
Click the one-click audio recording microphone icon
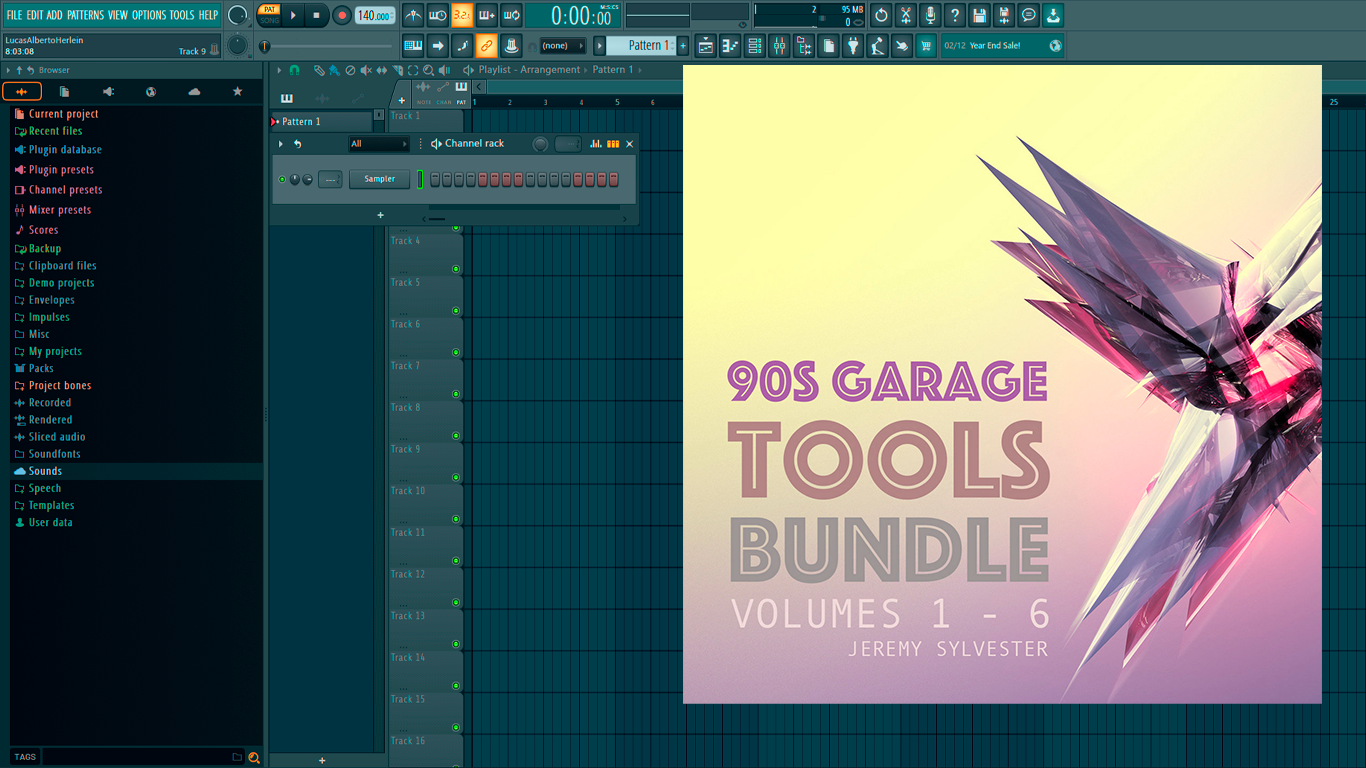(x=930, y=15)
